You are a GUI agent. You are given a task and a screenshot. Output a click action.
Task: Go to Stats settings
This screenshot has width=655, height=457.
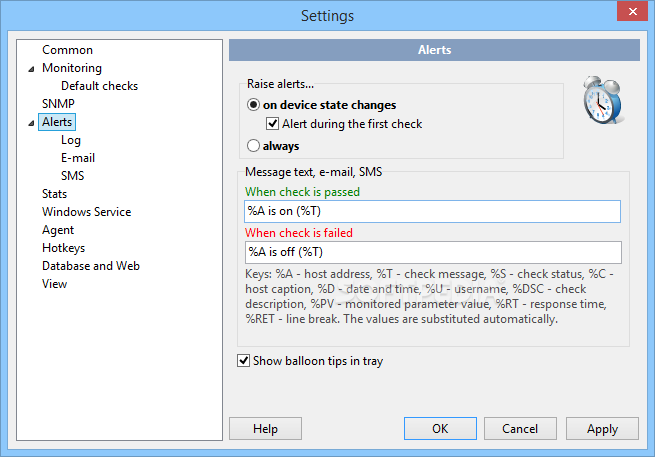pos(54,194)
